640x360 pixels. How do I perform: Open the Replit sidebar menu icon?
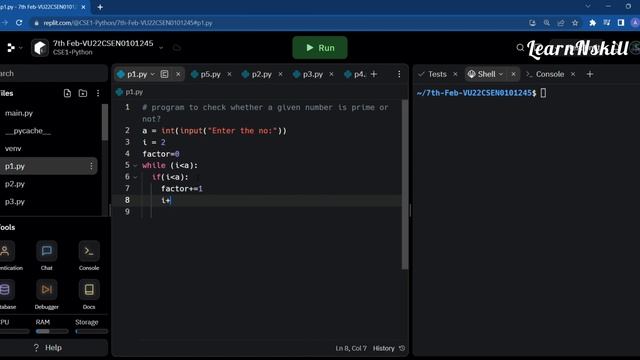tap(11, 48)
